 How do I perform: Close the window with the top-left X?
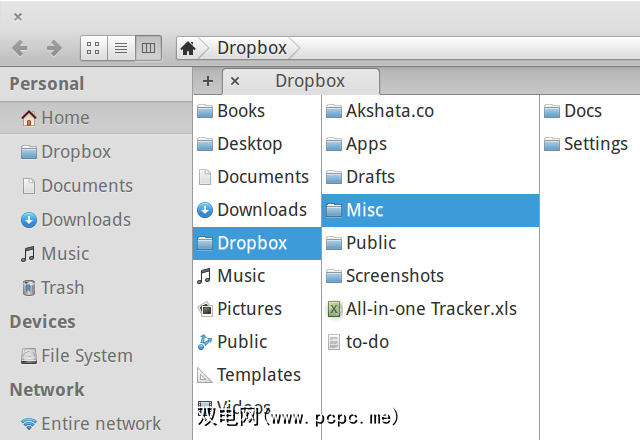[x=18, y=17]
